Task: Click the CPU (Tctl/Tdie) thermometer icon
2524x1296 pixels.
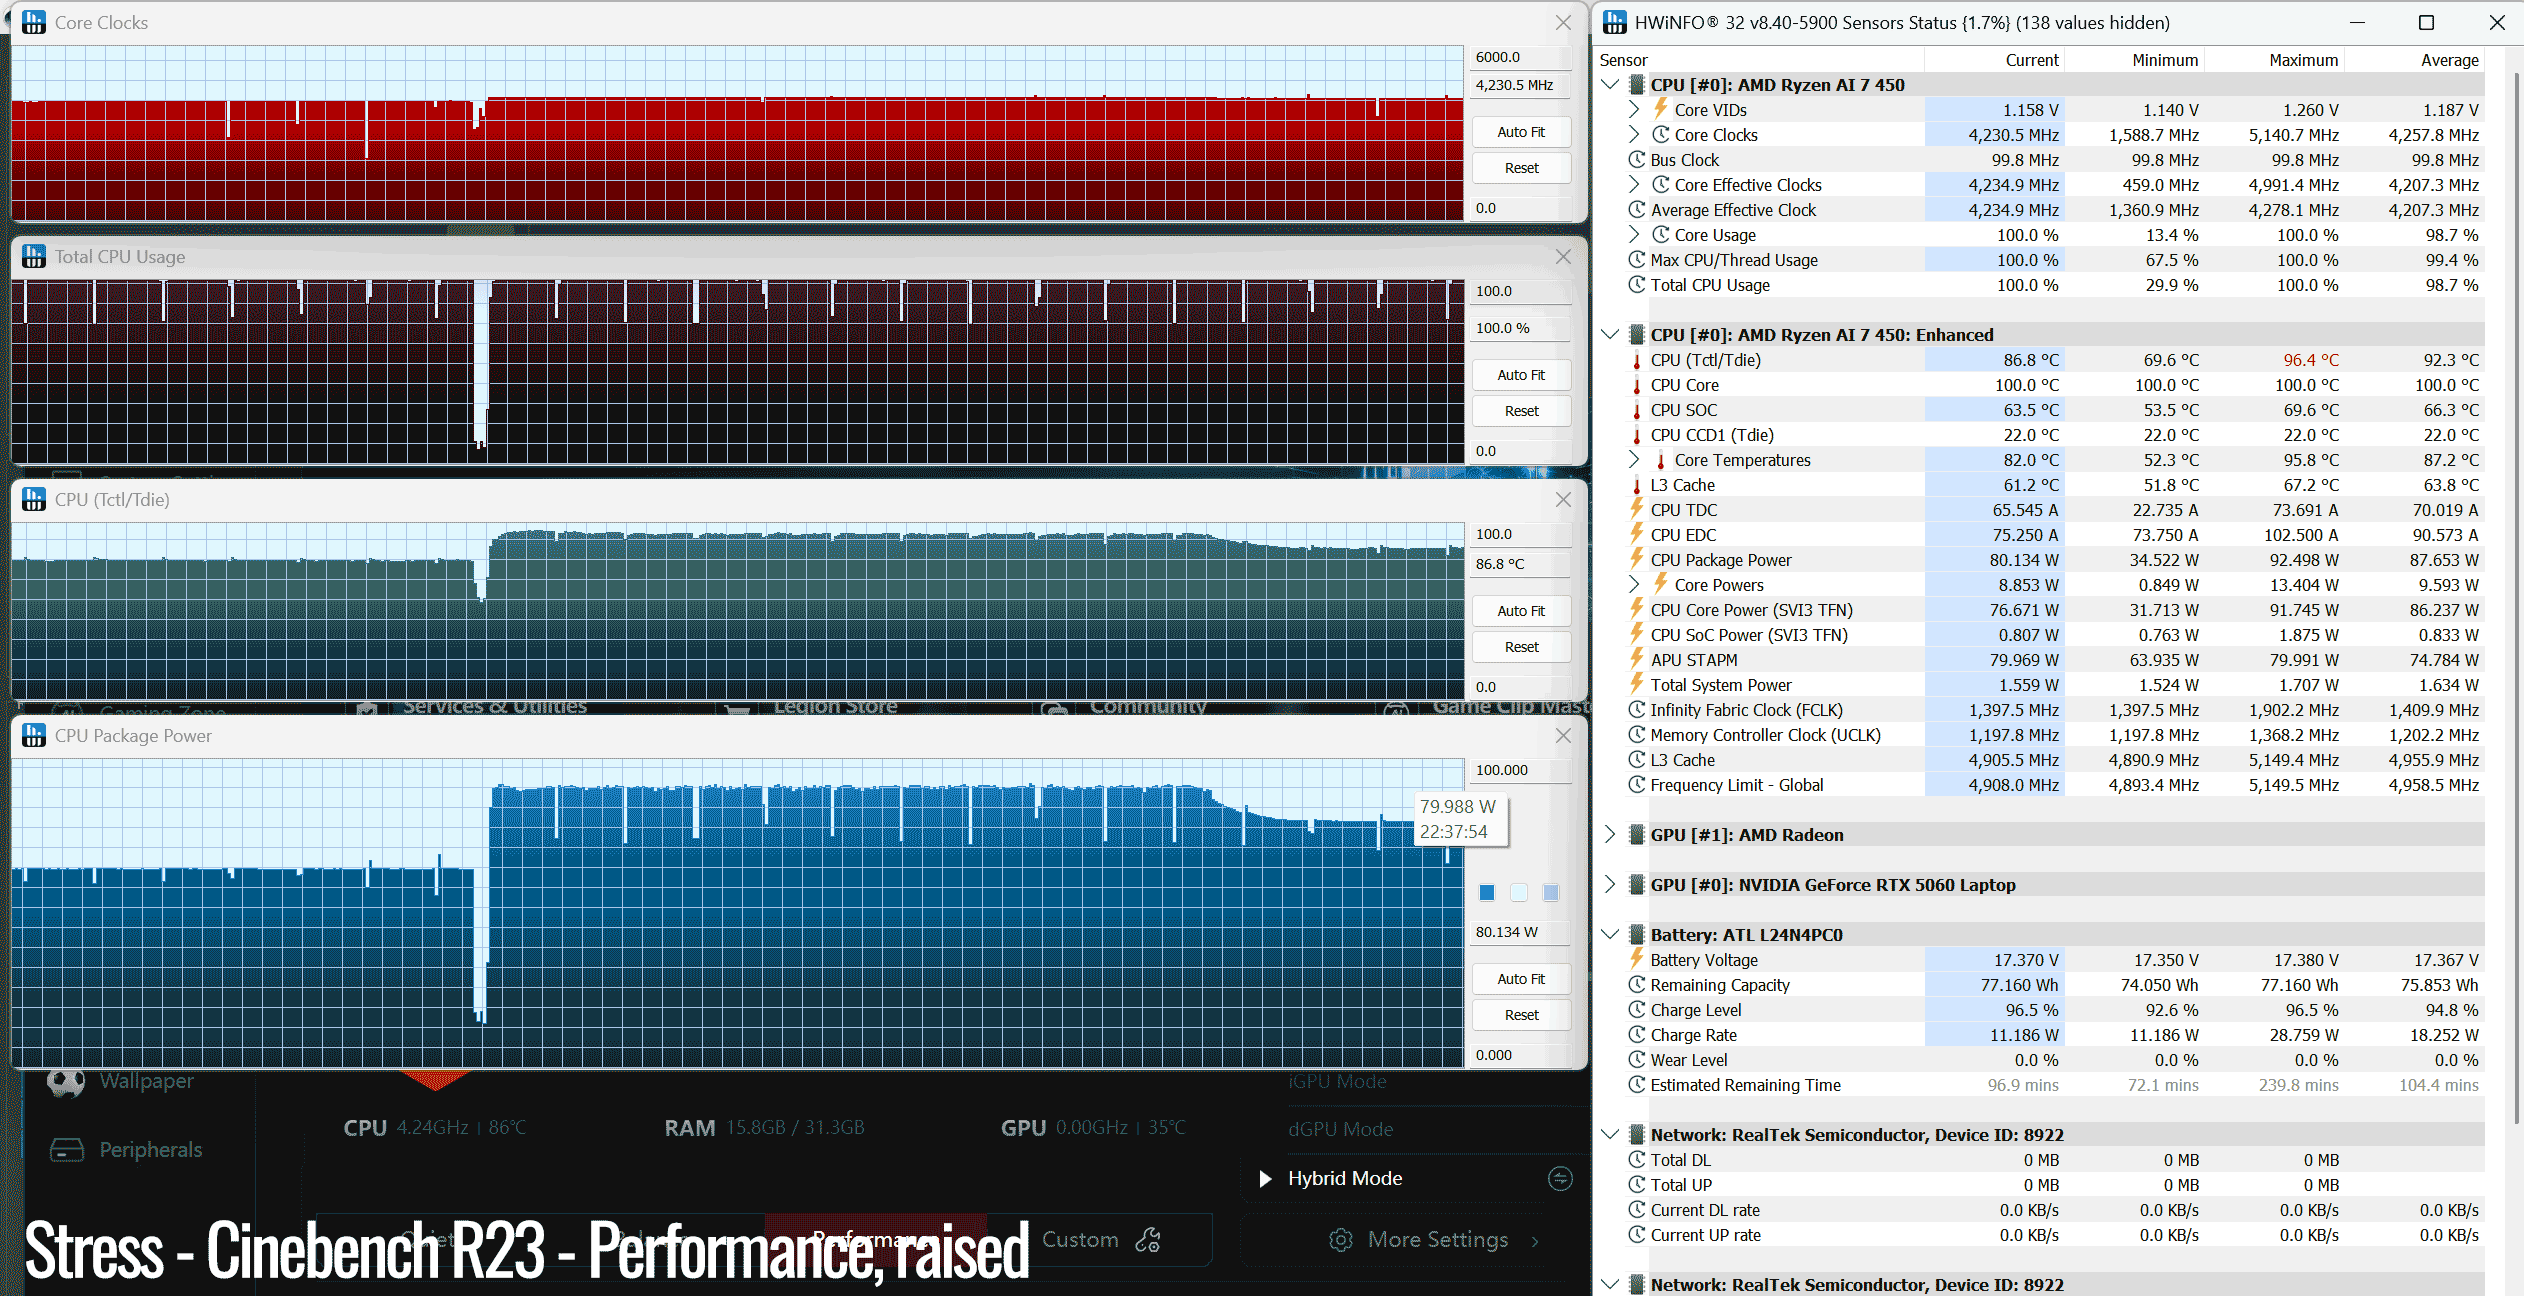Action: tap(1637, 360)
